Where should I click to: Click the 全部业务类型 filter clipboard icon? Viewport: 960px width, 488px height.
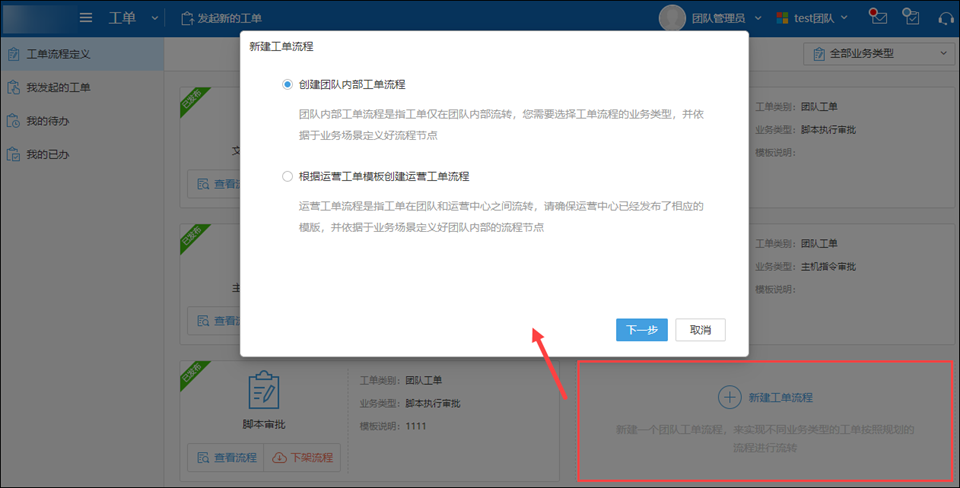(819, 54)
